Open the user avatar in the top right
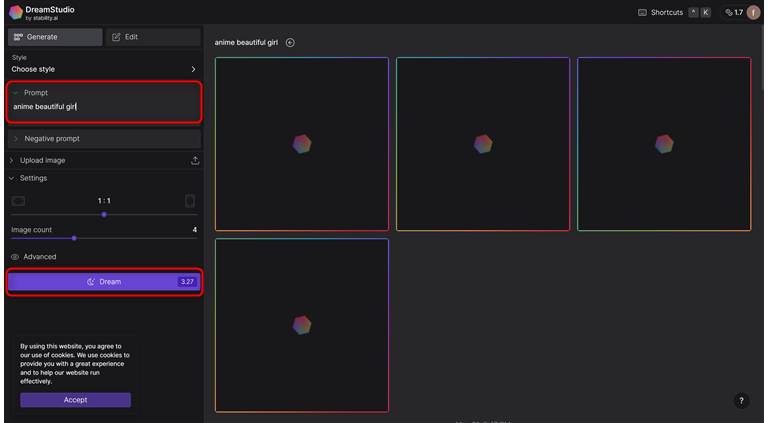Image resolution: width=768 pixels, height=423 pixels. click(x=753, y=13)
